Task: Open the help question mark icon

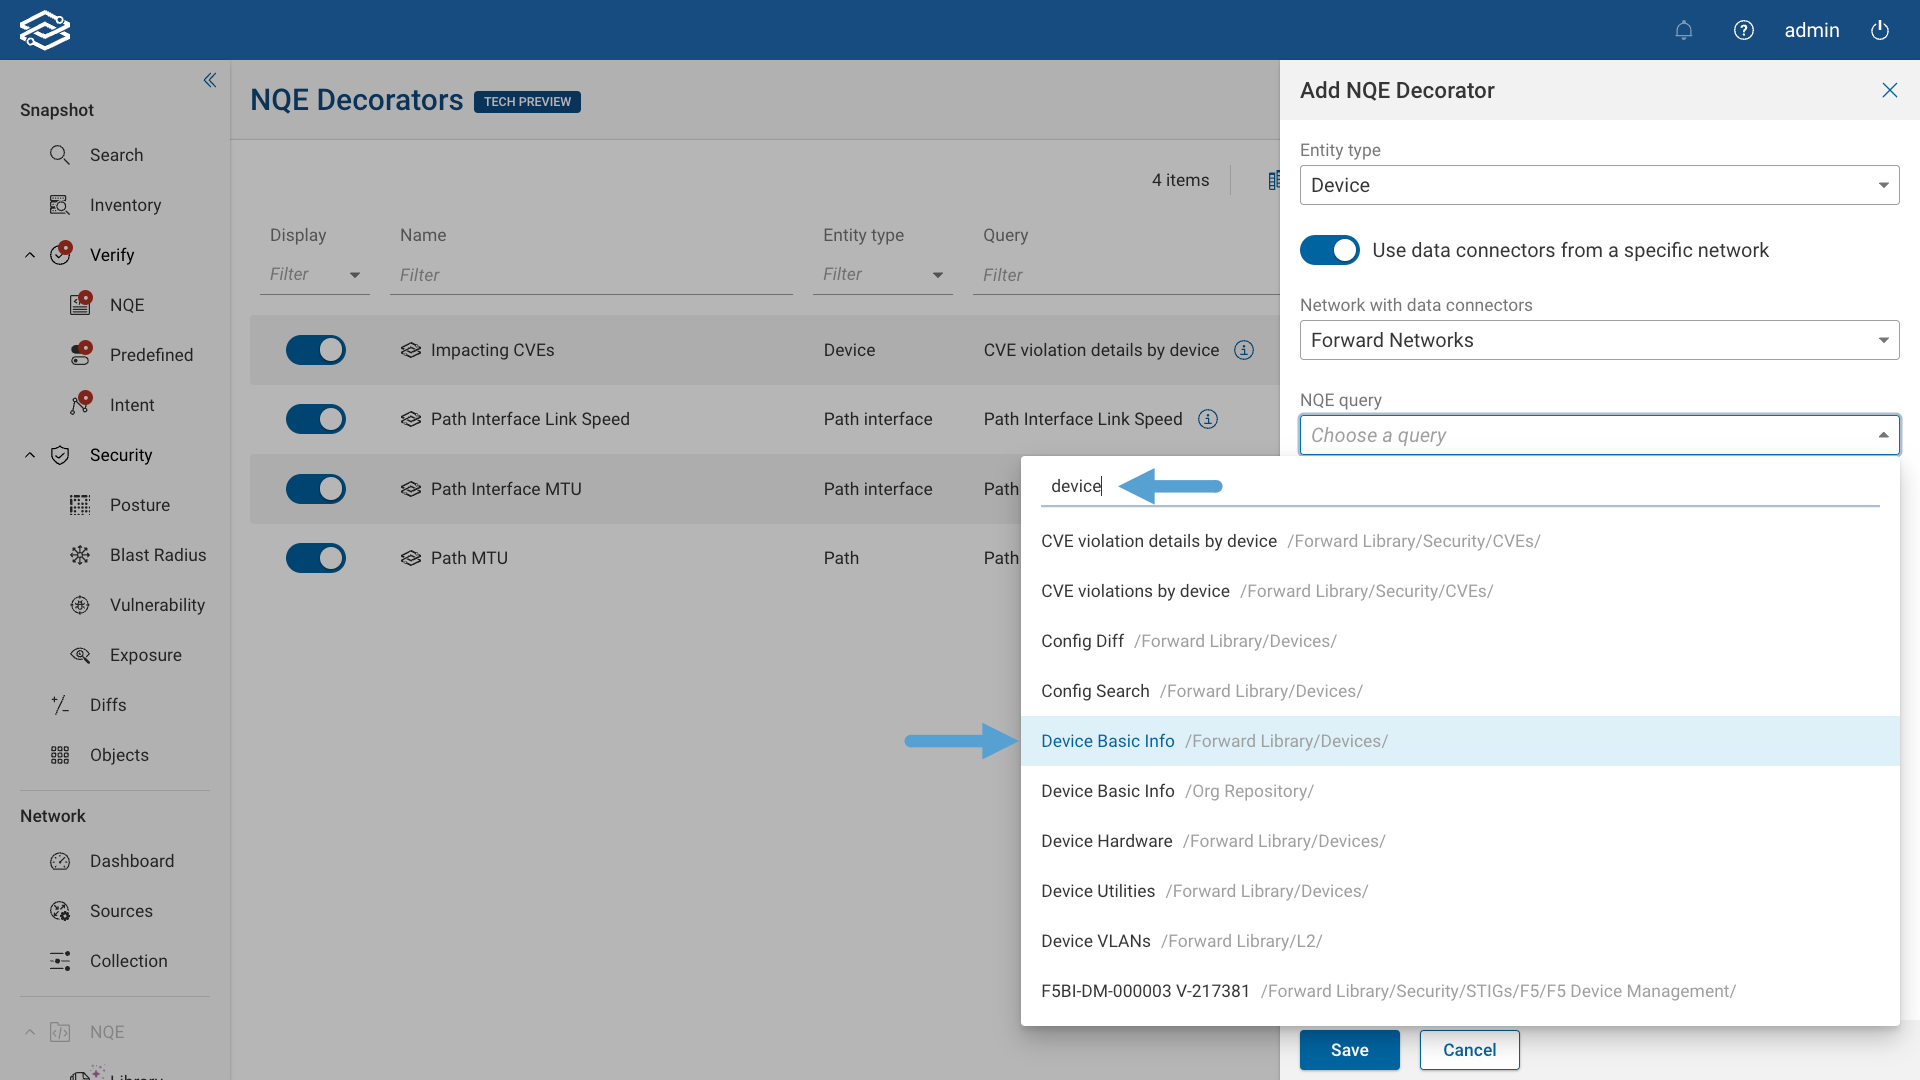Action: 1744,30
